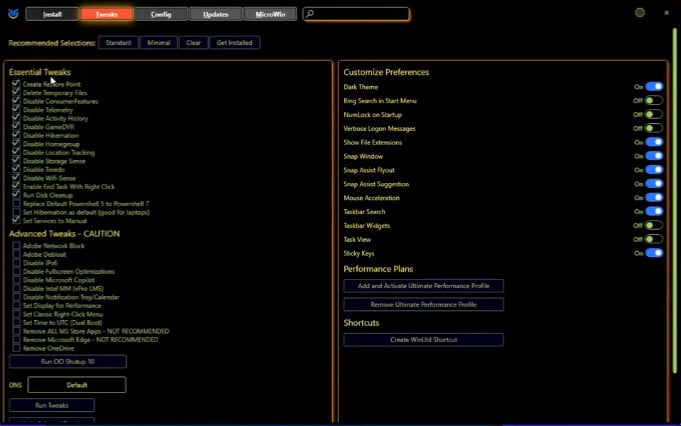Screen dimensions: 681x426
Task: Open the DNS Default dropdown
Action: [77, 385]
